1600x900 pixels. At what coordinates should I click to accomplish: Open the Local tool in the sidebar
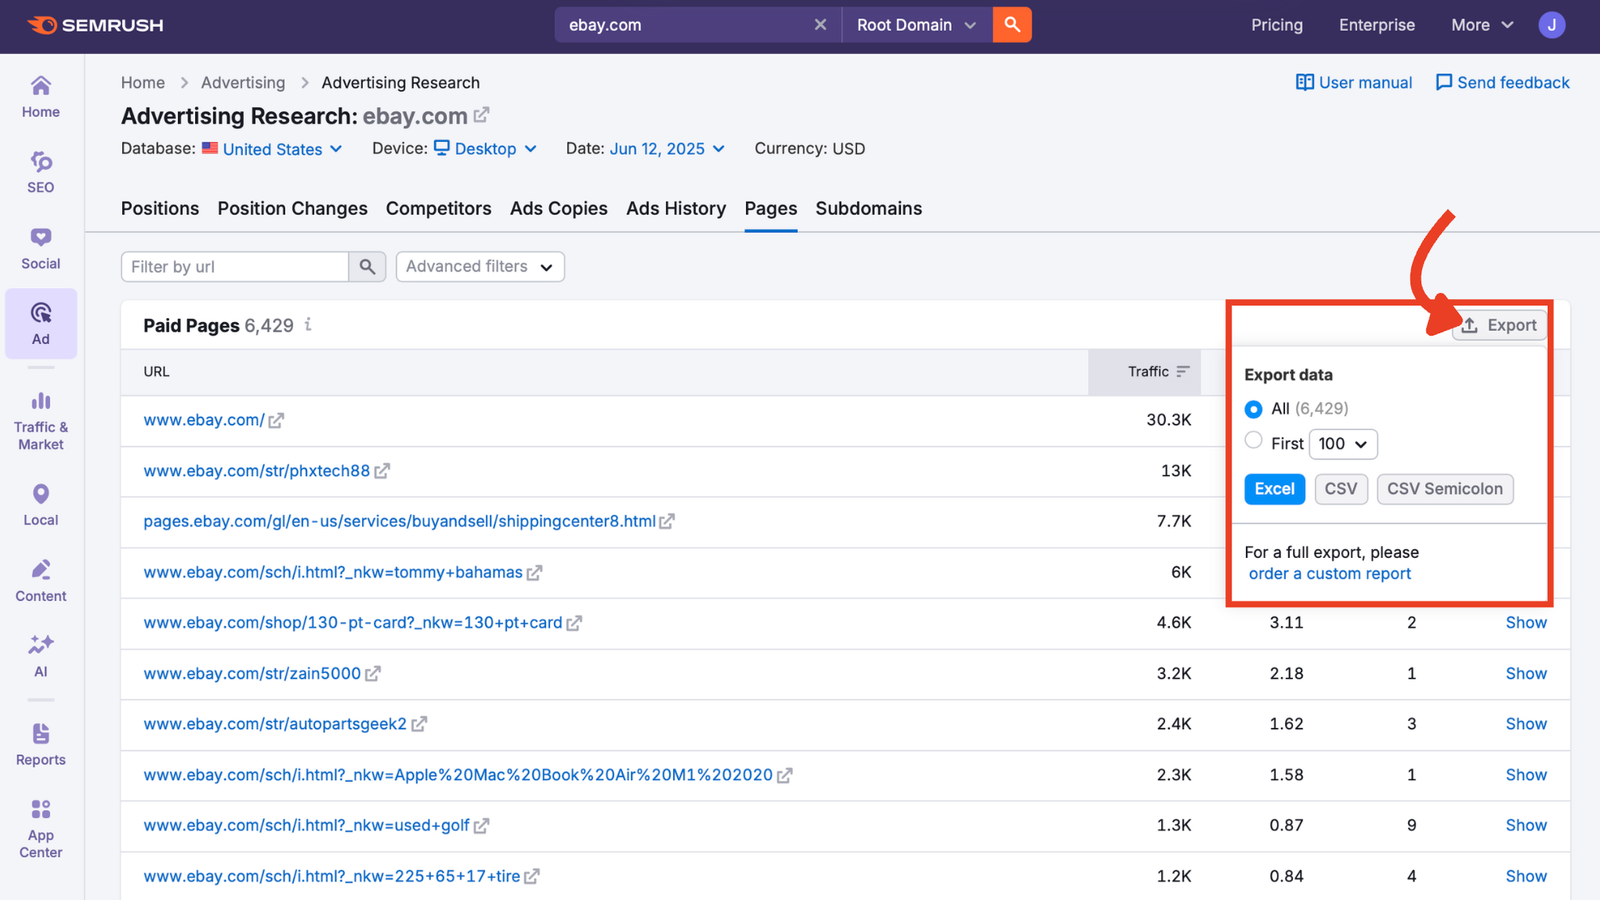[40, 503]
